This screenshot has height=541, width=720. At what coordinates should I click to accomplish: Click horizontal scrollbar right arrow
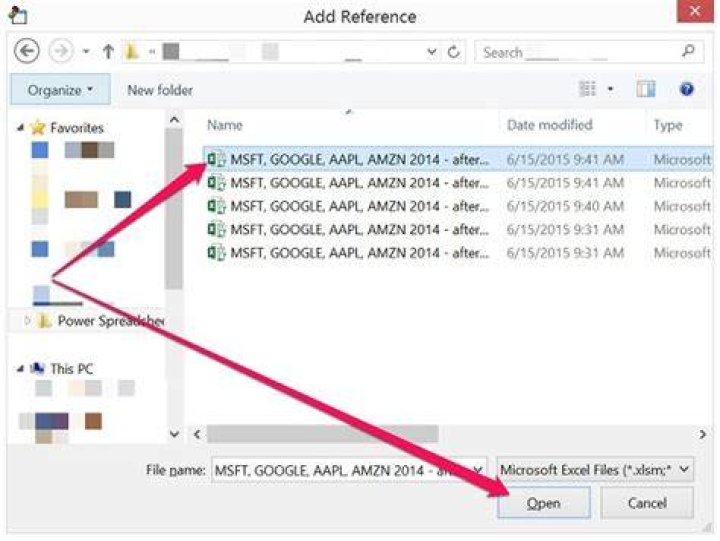pyautogui.click(x=702, y=434)
